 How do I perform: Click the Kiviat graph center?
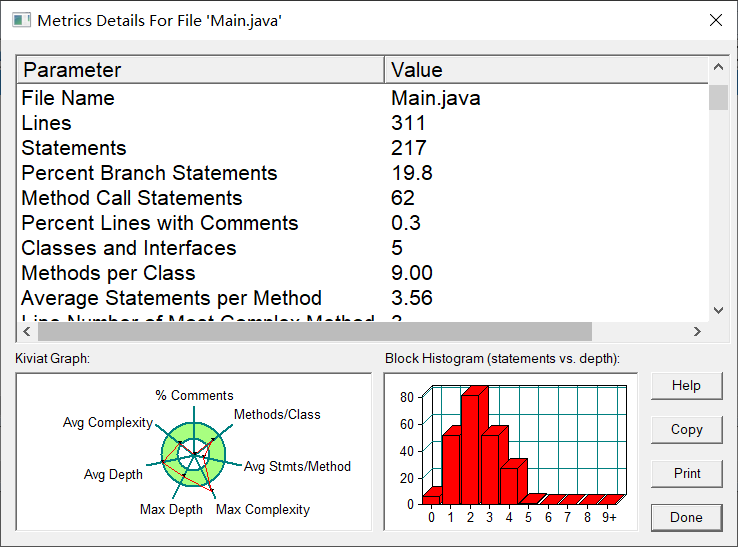[194, 454]
